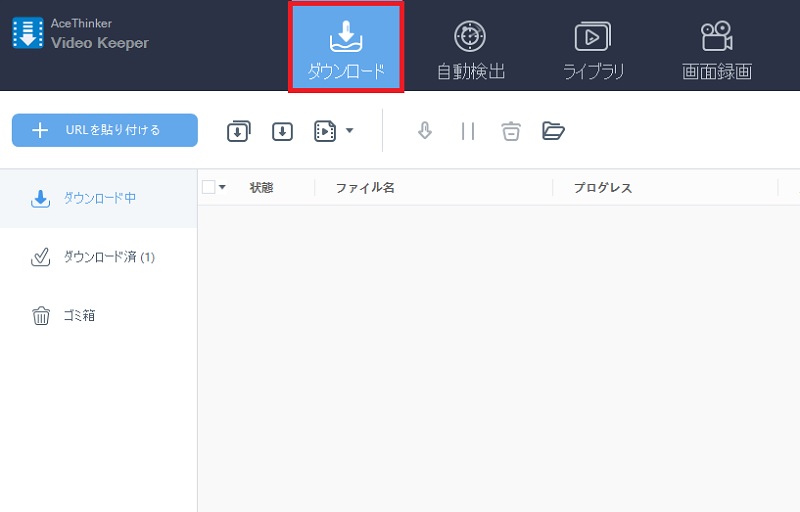This screenshot has height=512, width=800.
Task: Pause downloads with the pause icon
Action: 467,131
